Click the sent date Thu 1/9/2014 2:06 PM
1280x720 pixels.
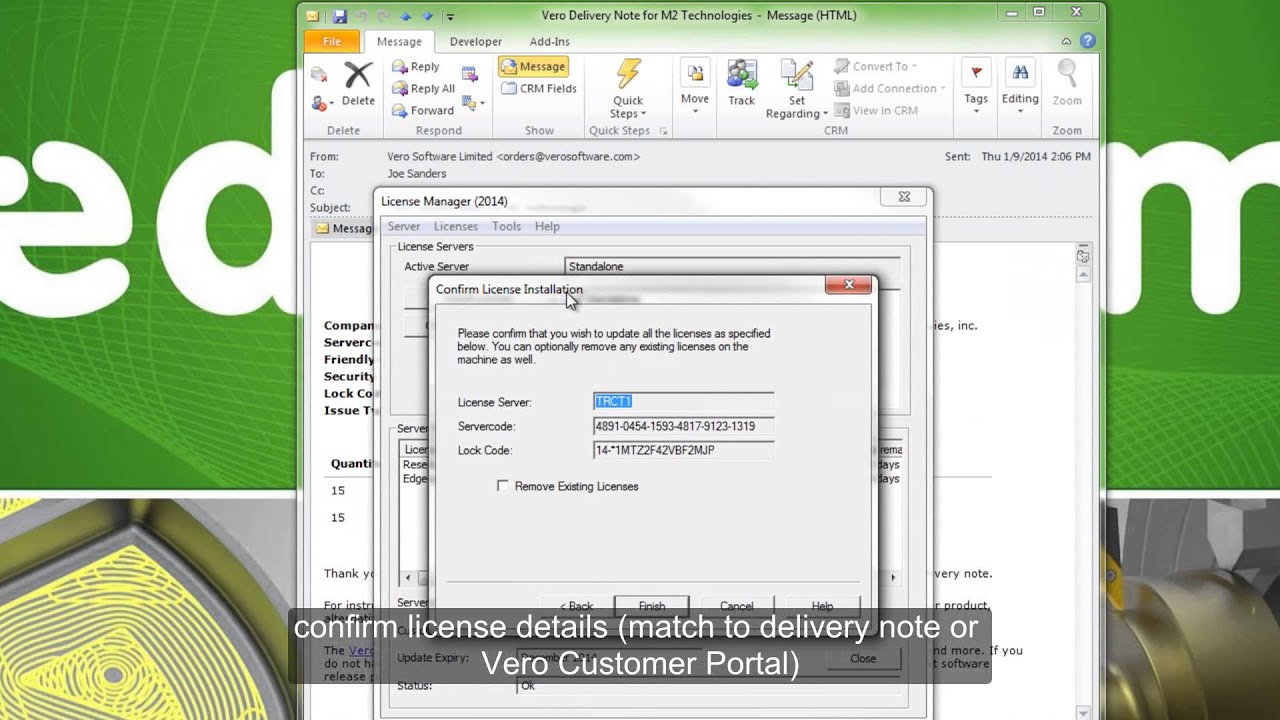click(1036, 157)
